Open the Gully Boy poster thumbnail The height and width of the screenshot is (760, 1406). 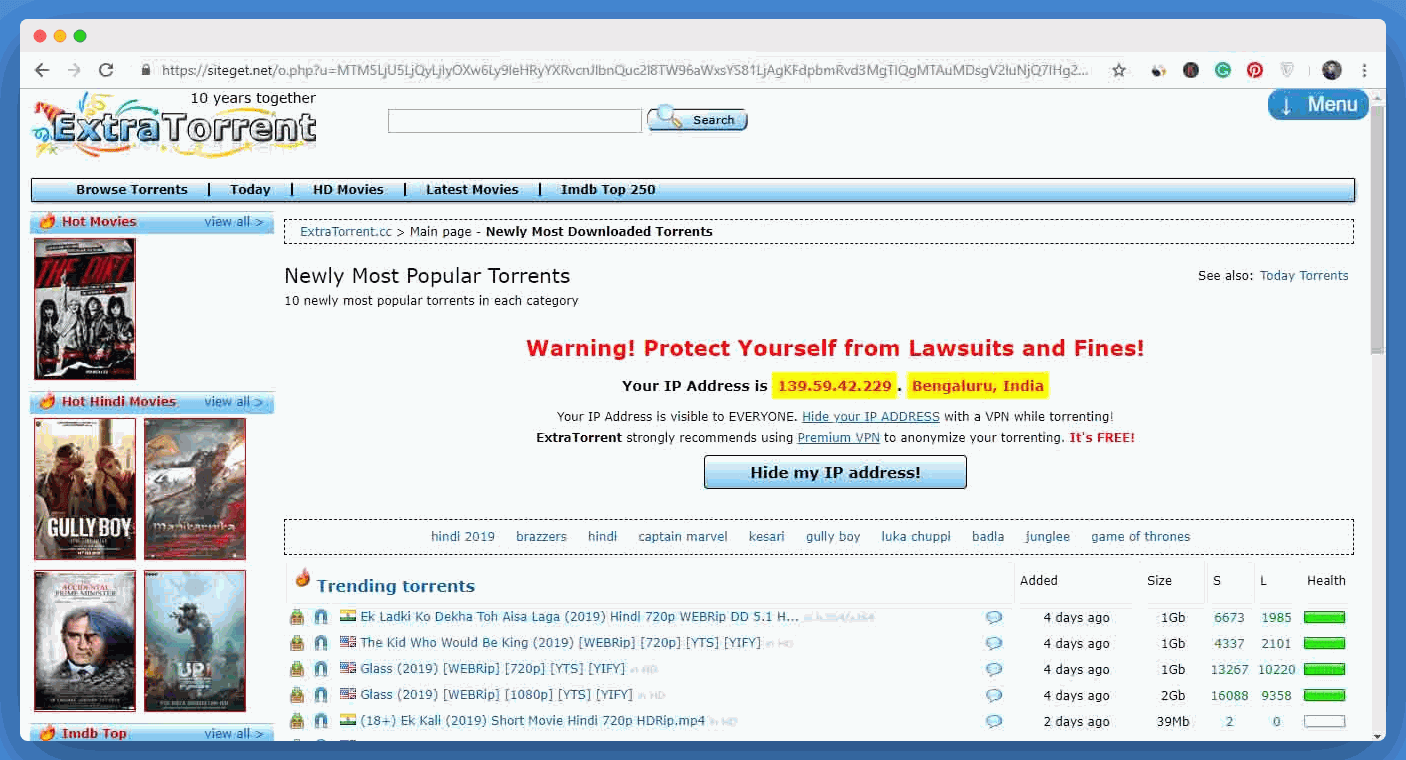pos(85,489)
